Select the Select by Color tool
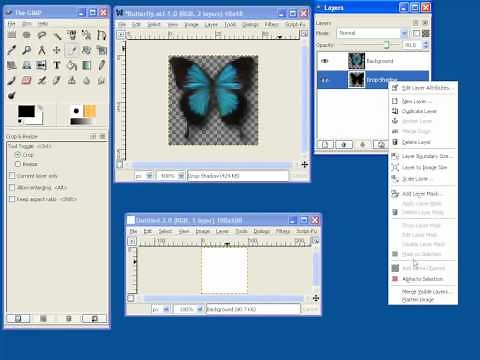The height and width of the screenshot is (360, 480). click(72, 35)
